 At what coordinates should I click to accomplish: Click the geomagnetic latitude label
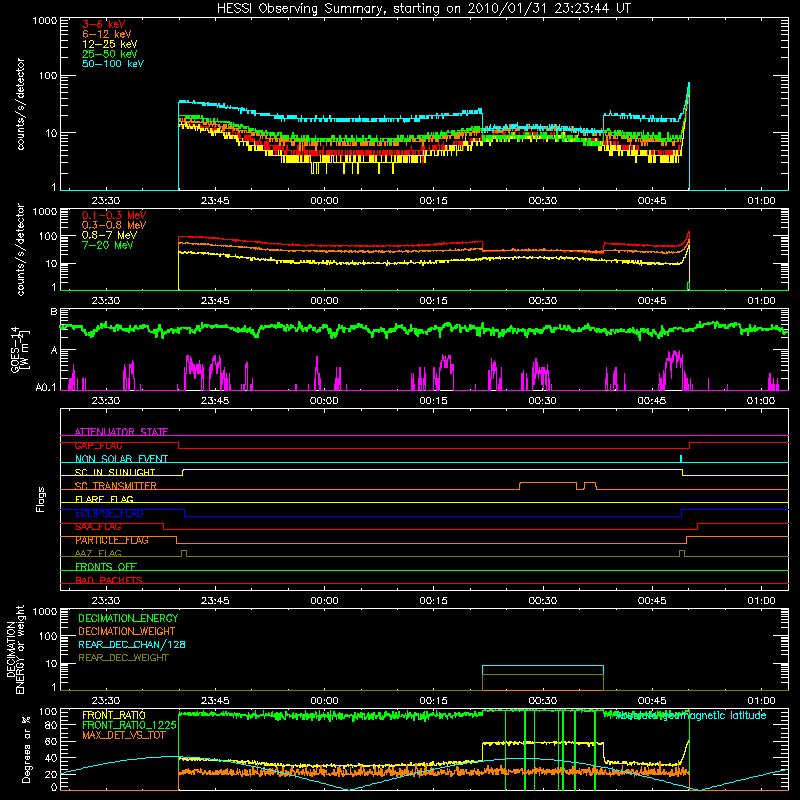coord(691,715)
